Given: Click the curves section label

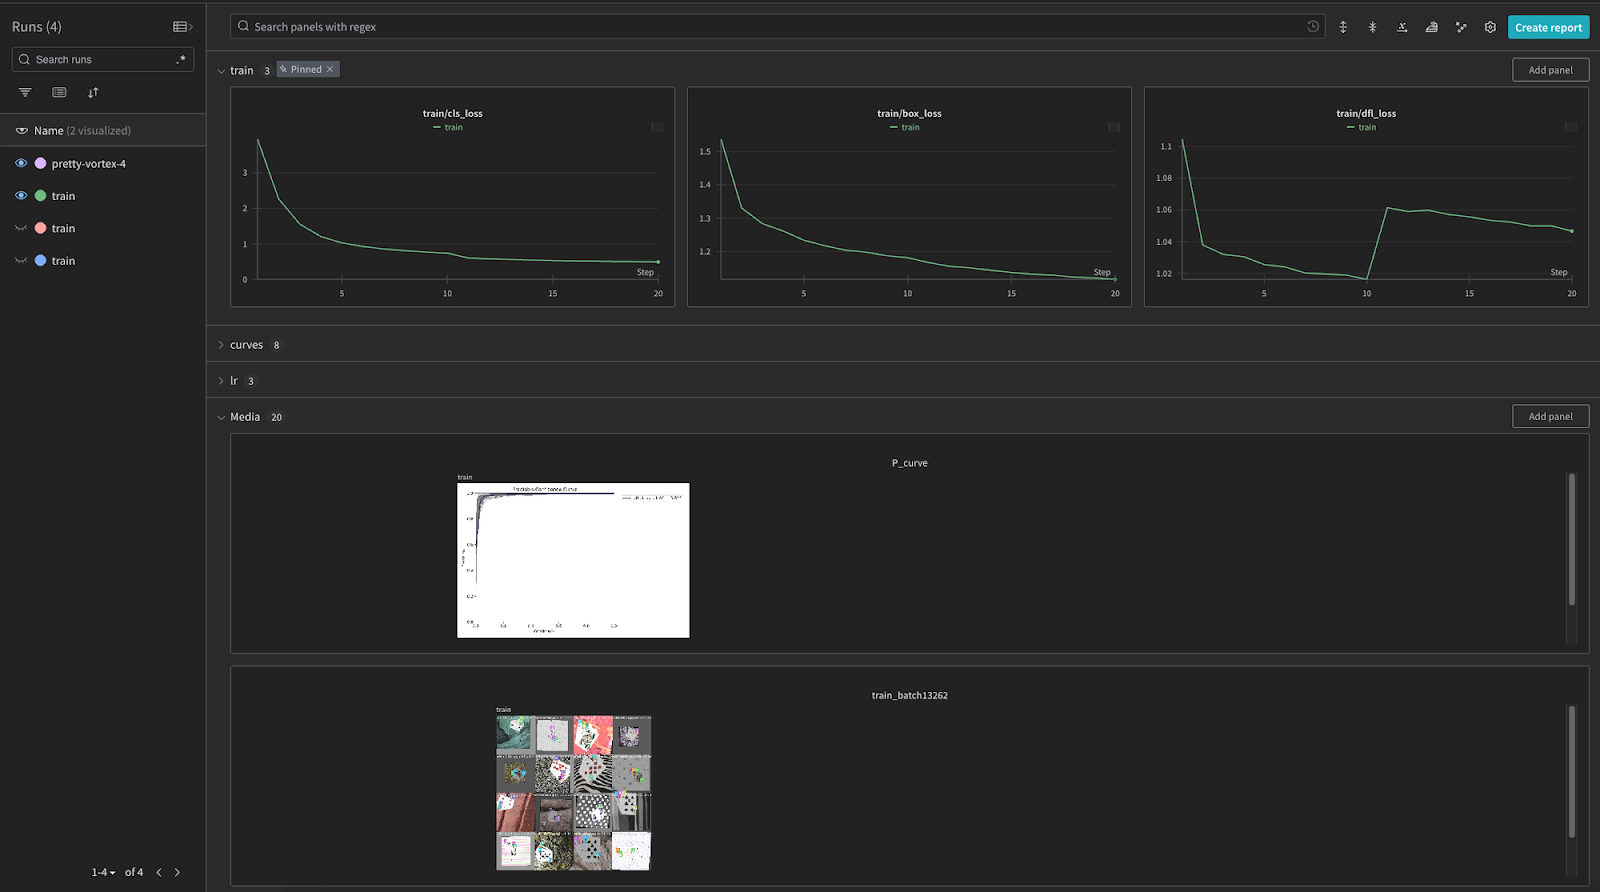Looking at the screenshot, I should click(246, 345).
